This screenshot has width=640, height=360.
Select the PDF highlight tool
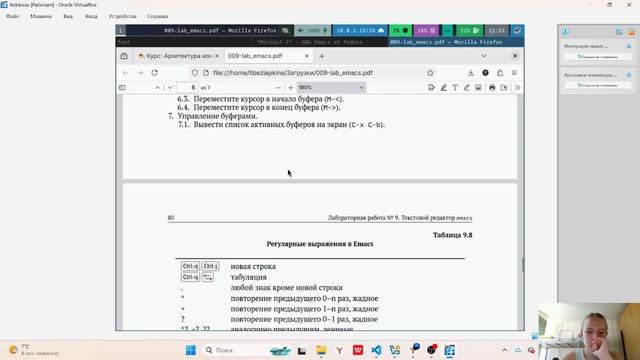tap(443, 87)
